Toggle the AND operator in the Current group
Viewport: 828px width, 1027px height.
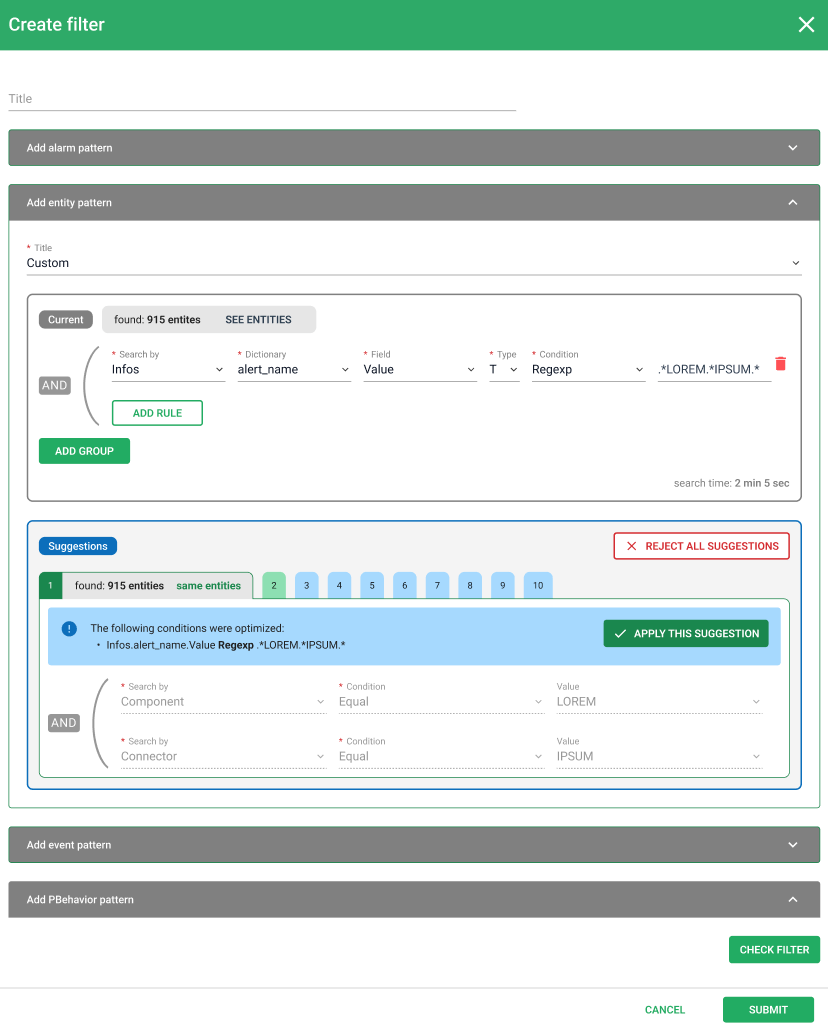point(55,385)
